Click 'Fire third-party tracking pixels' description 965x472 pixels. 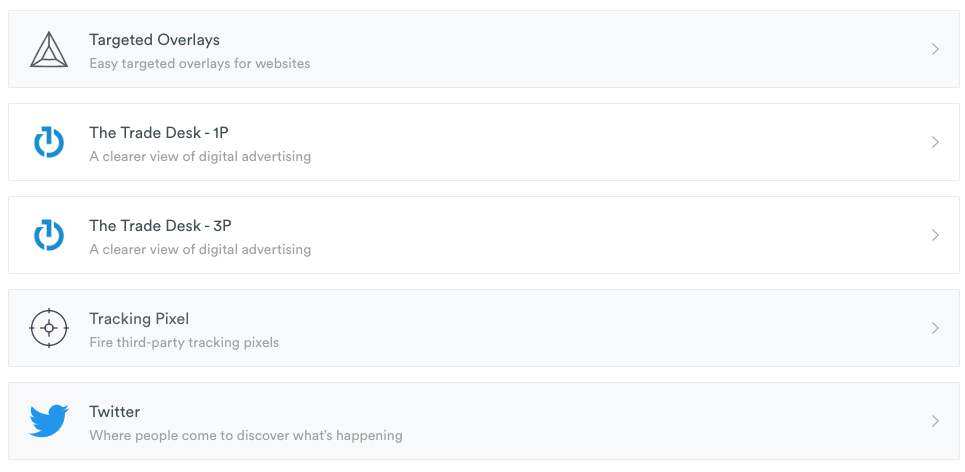184,342
